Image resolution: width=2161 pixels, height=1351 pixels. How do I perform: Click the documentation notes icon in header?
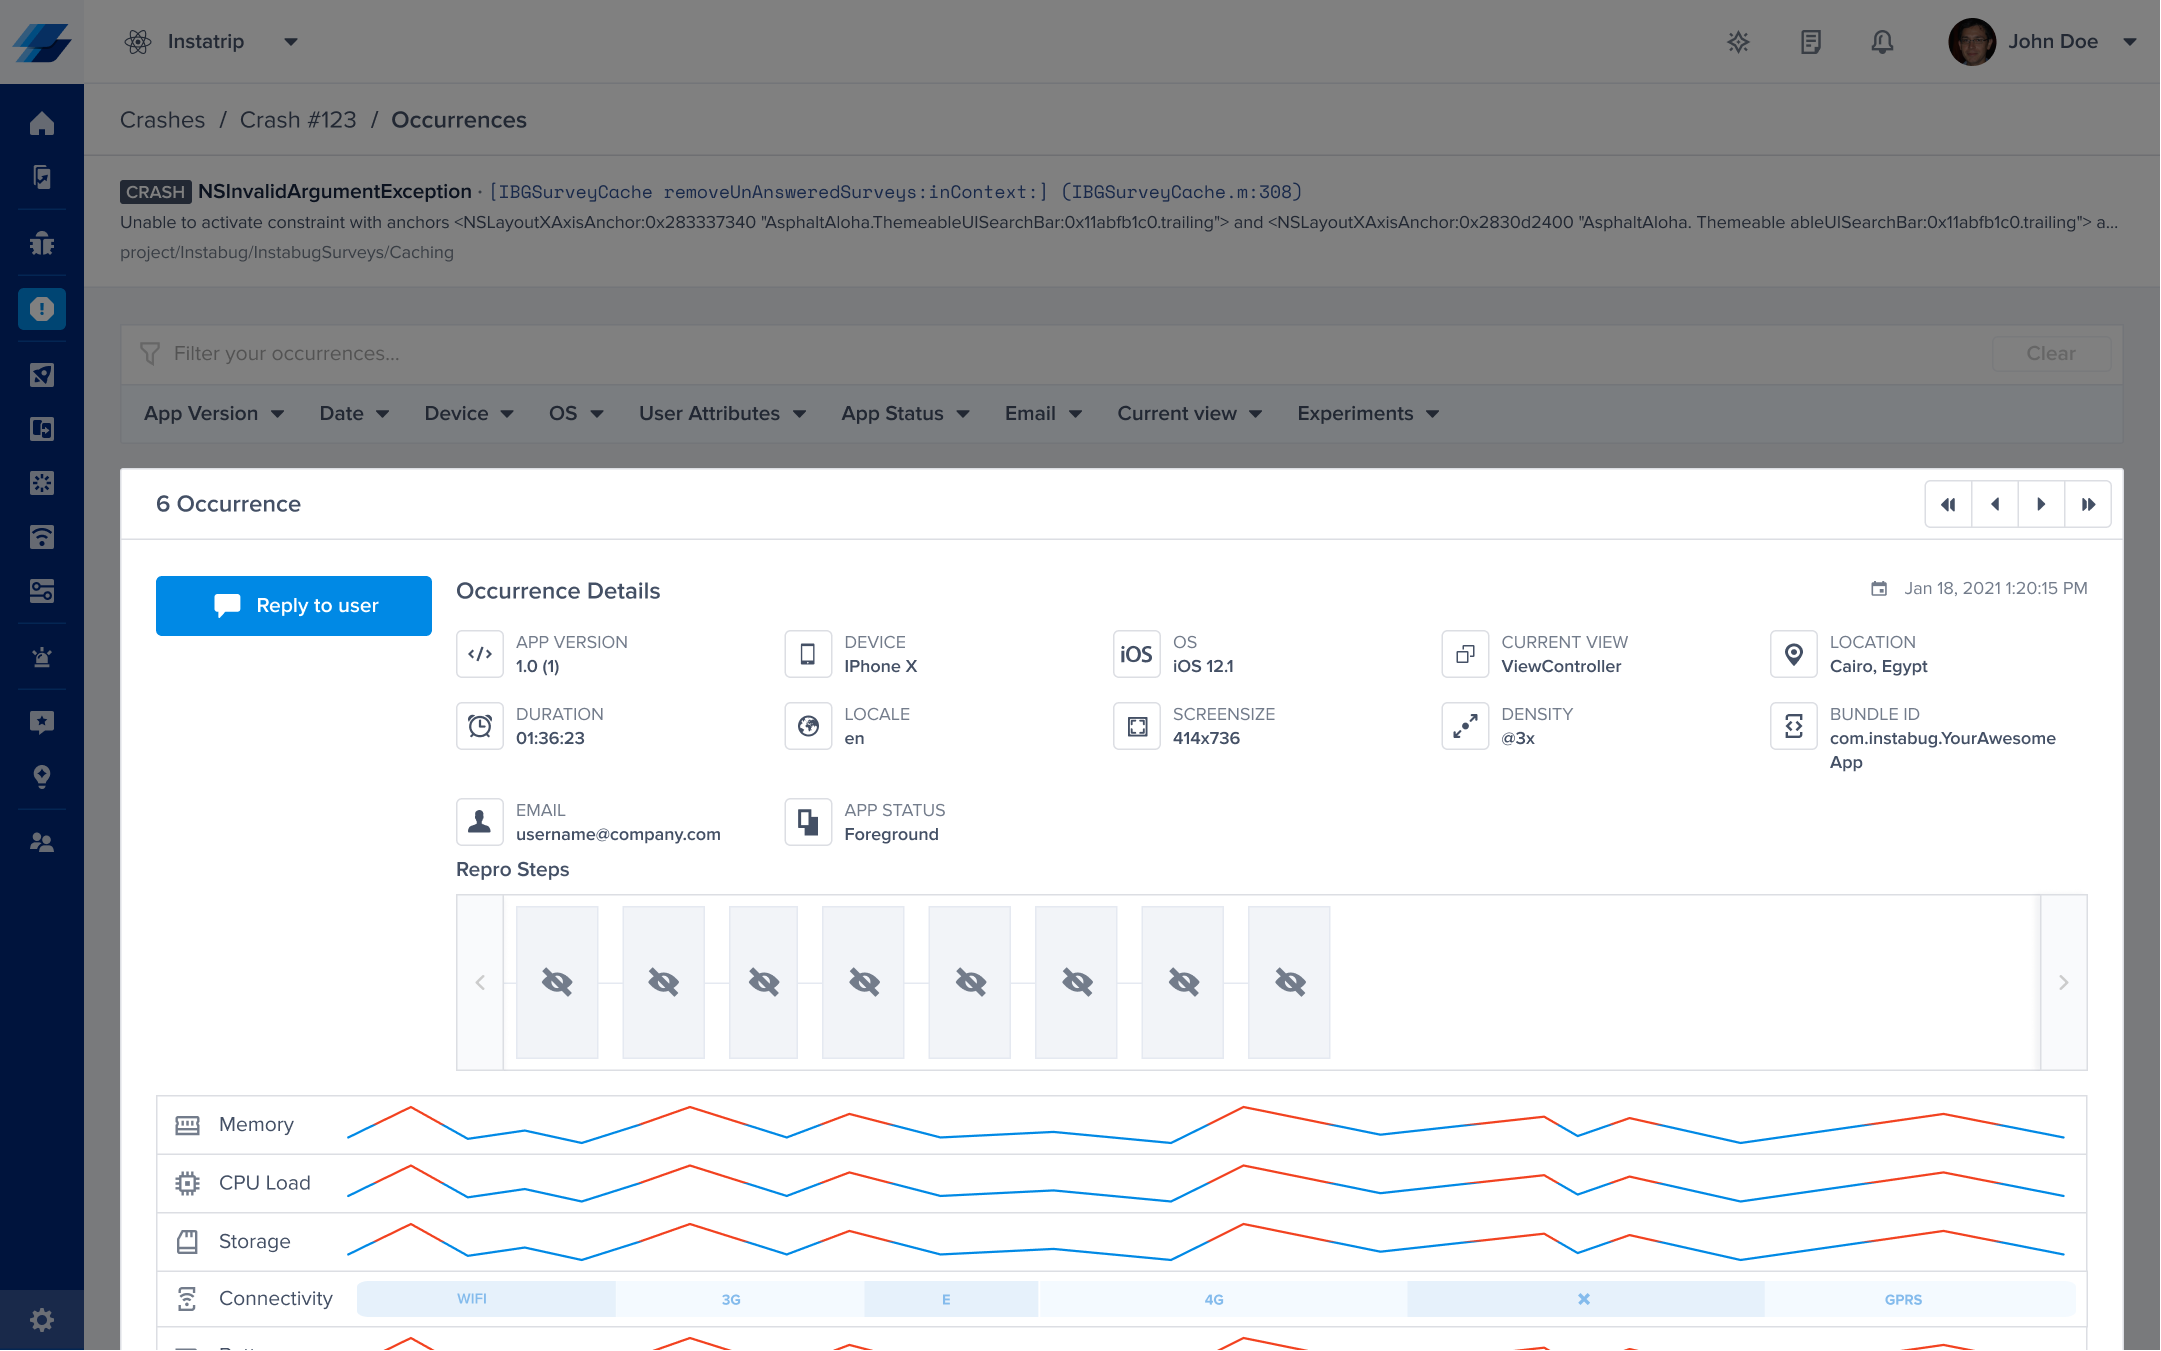(x=1810, y=42)
